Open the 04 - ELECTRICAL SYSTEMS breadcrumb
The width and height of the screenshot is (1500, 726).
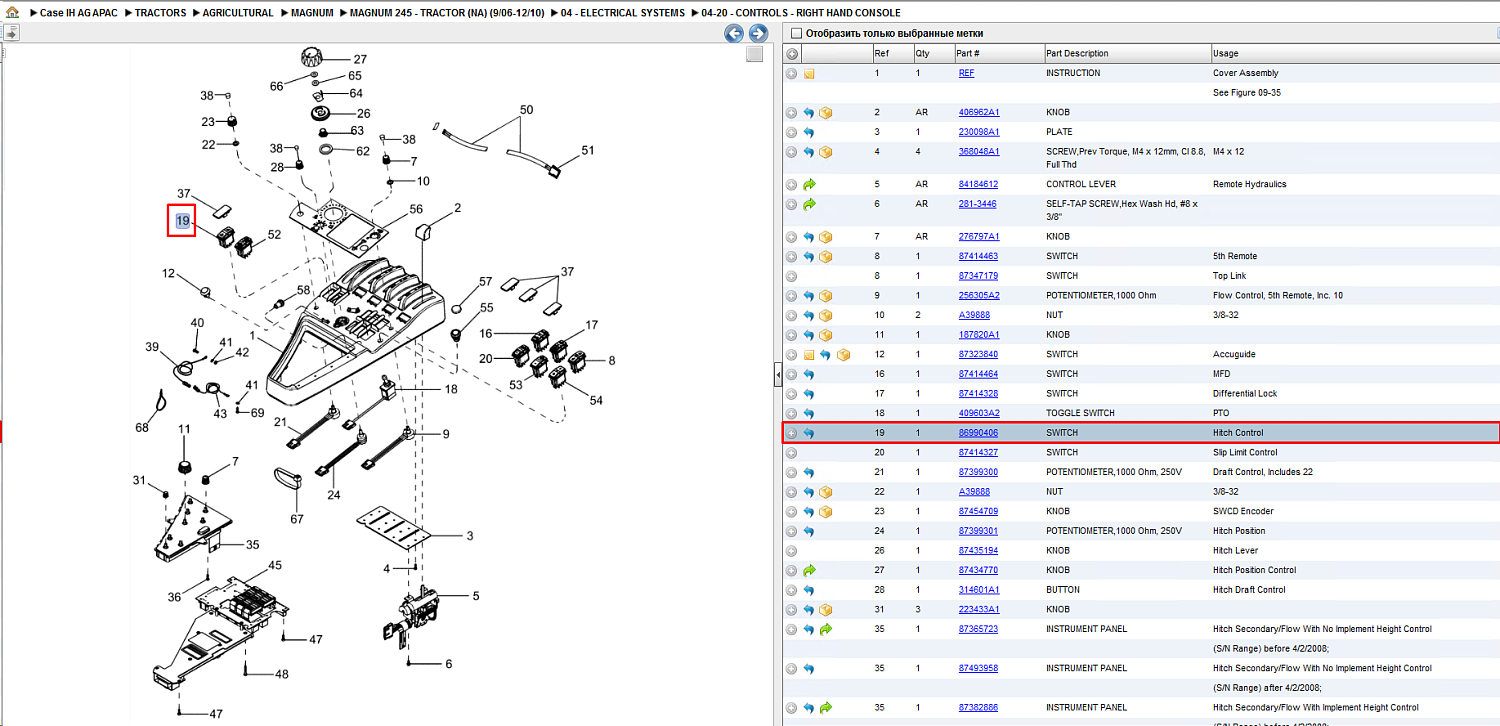point(624,13)
